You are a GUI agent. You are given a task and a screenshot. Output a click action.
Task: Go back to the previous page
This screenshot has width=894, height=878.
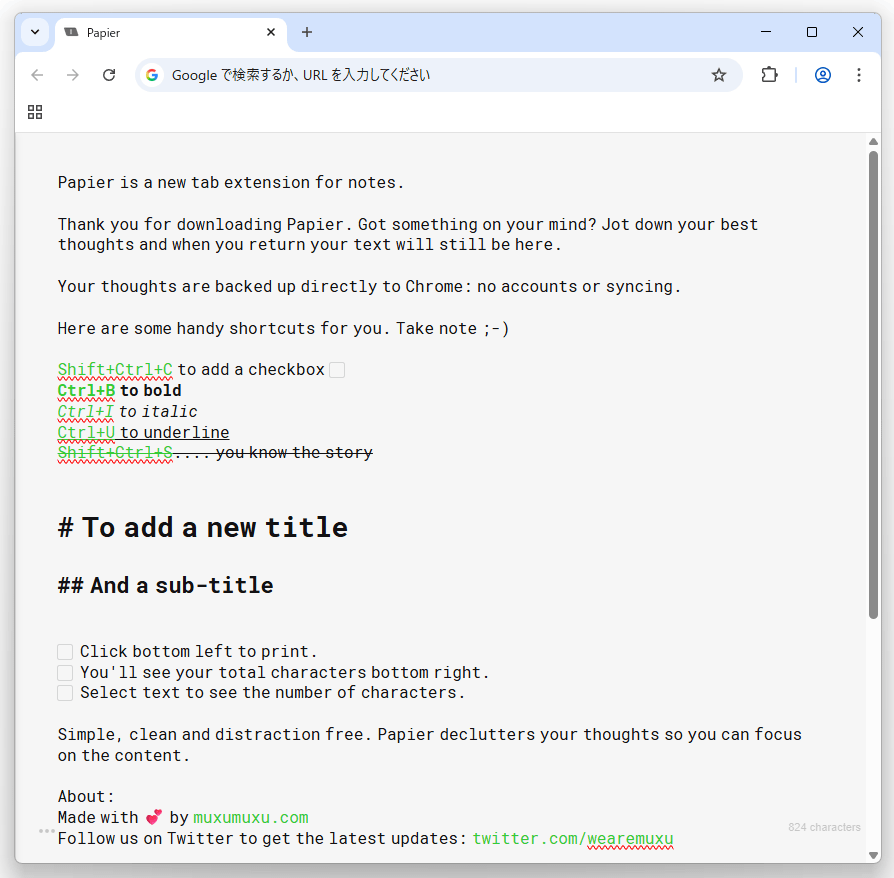pyautogui.click(x=37, y=75)
